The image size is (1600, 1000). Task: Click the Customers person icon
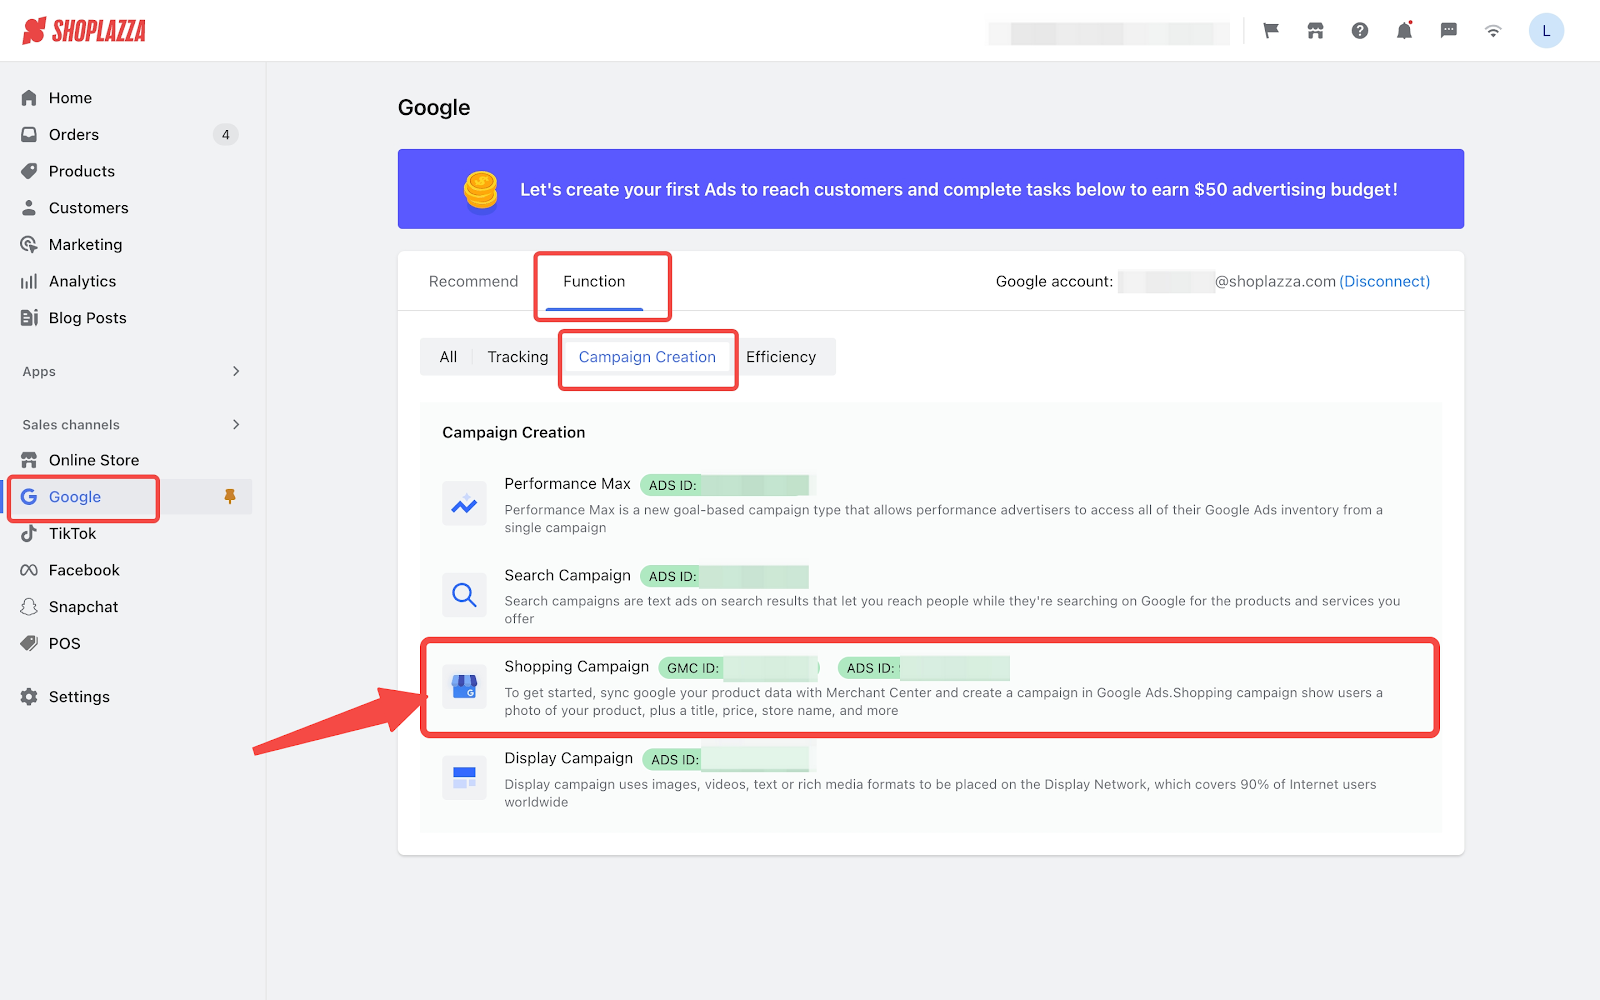click(x=29, y=208)
